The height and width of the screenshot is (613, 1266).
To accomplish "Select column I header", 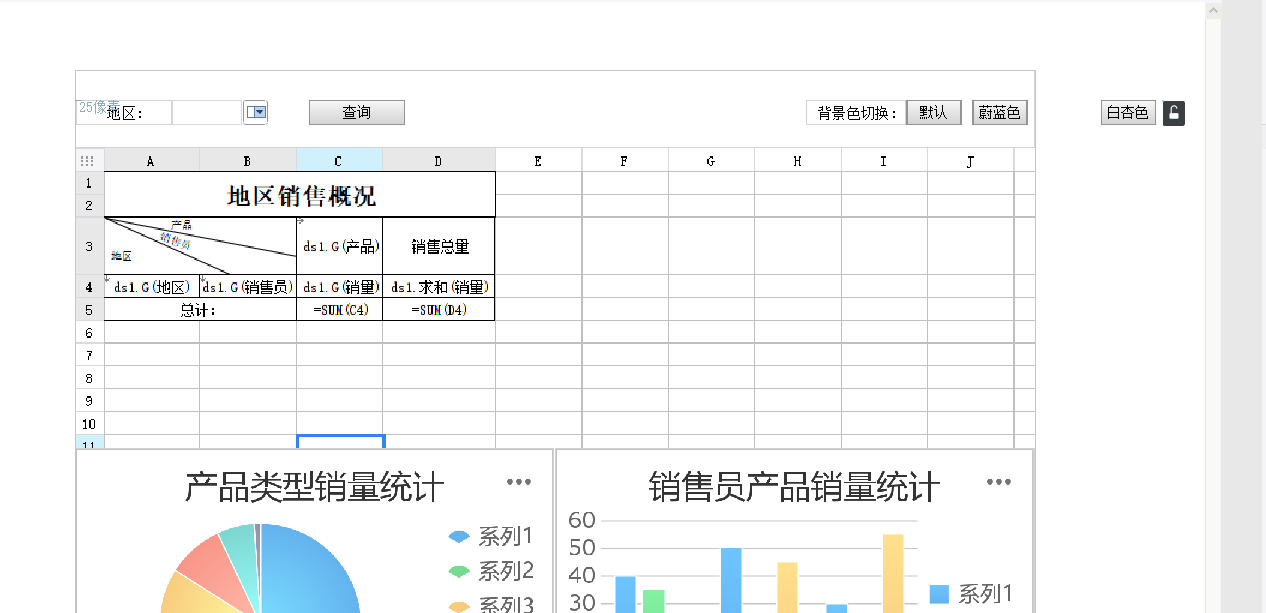I will (884, 160).
